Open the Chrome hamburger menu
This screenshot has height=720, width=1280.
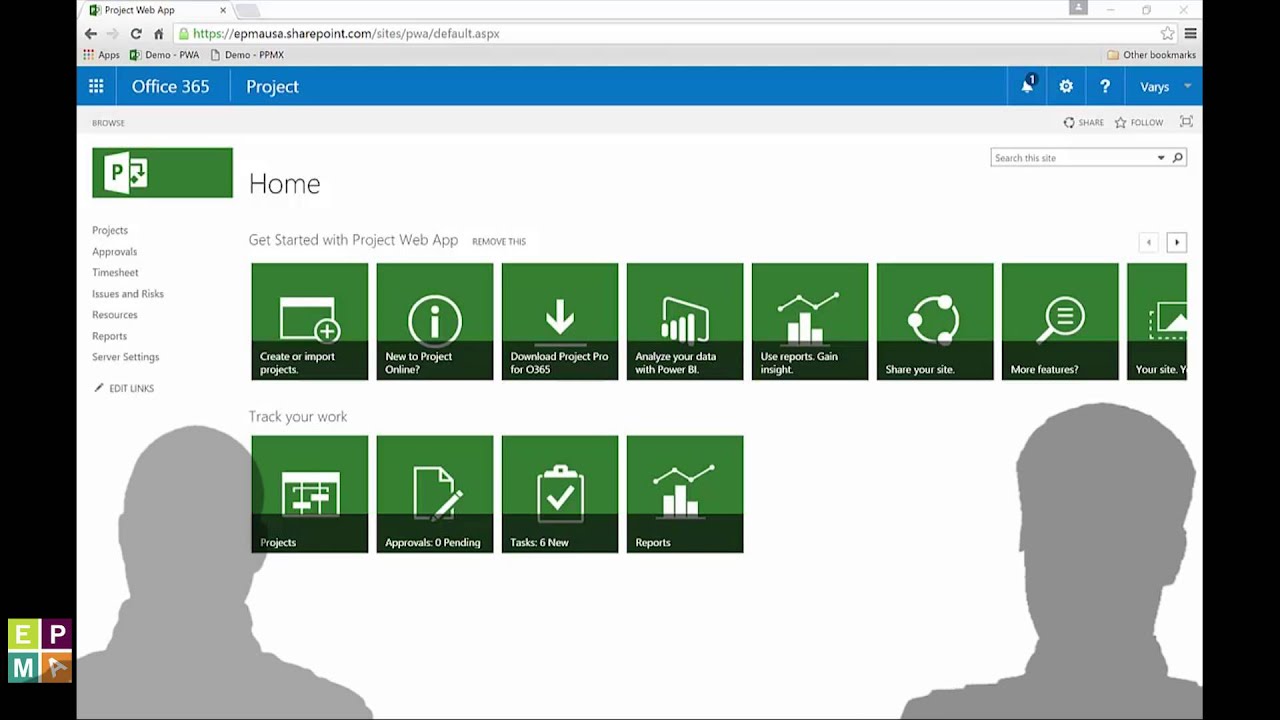pos(1190,33)
